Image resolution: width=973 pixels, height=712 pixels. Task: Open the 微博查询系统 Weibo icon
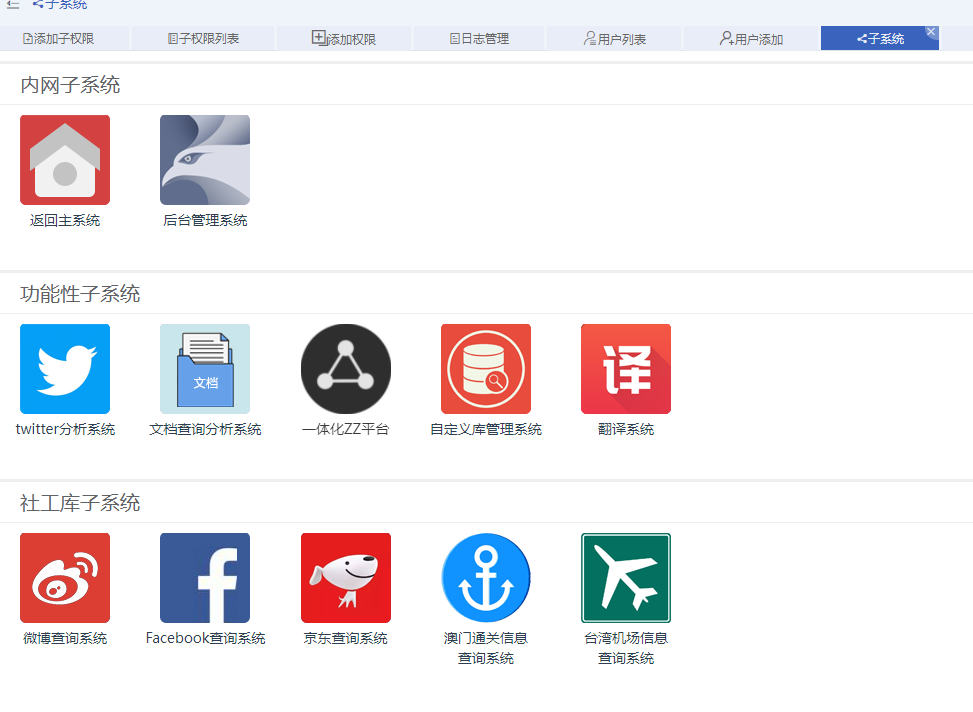pos(65,578)
